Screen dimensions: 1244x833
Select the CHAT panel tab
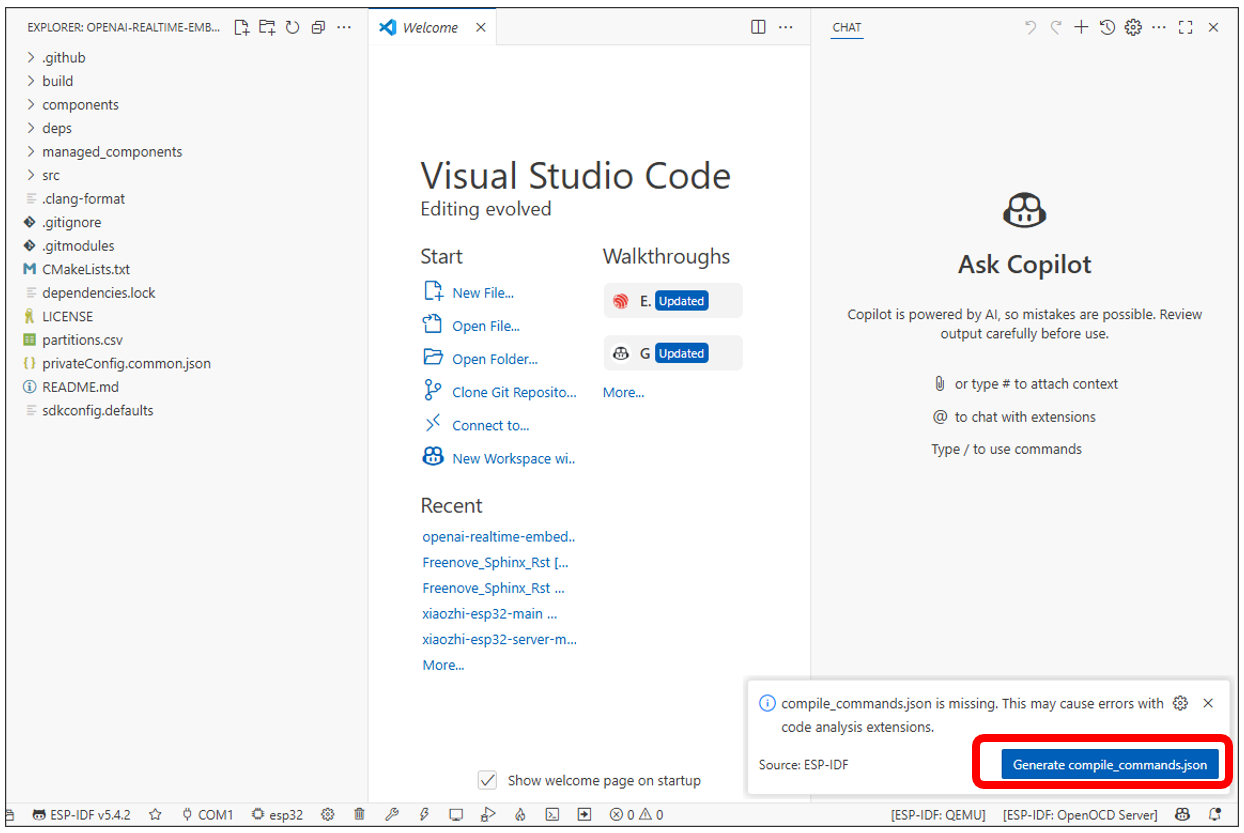(x=847, y=28)
